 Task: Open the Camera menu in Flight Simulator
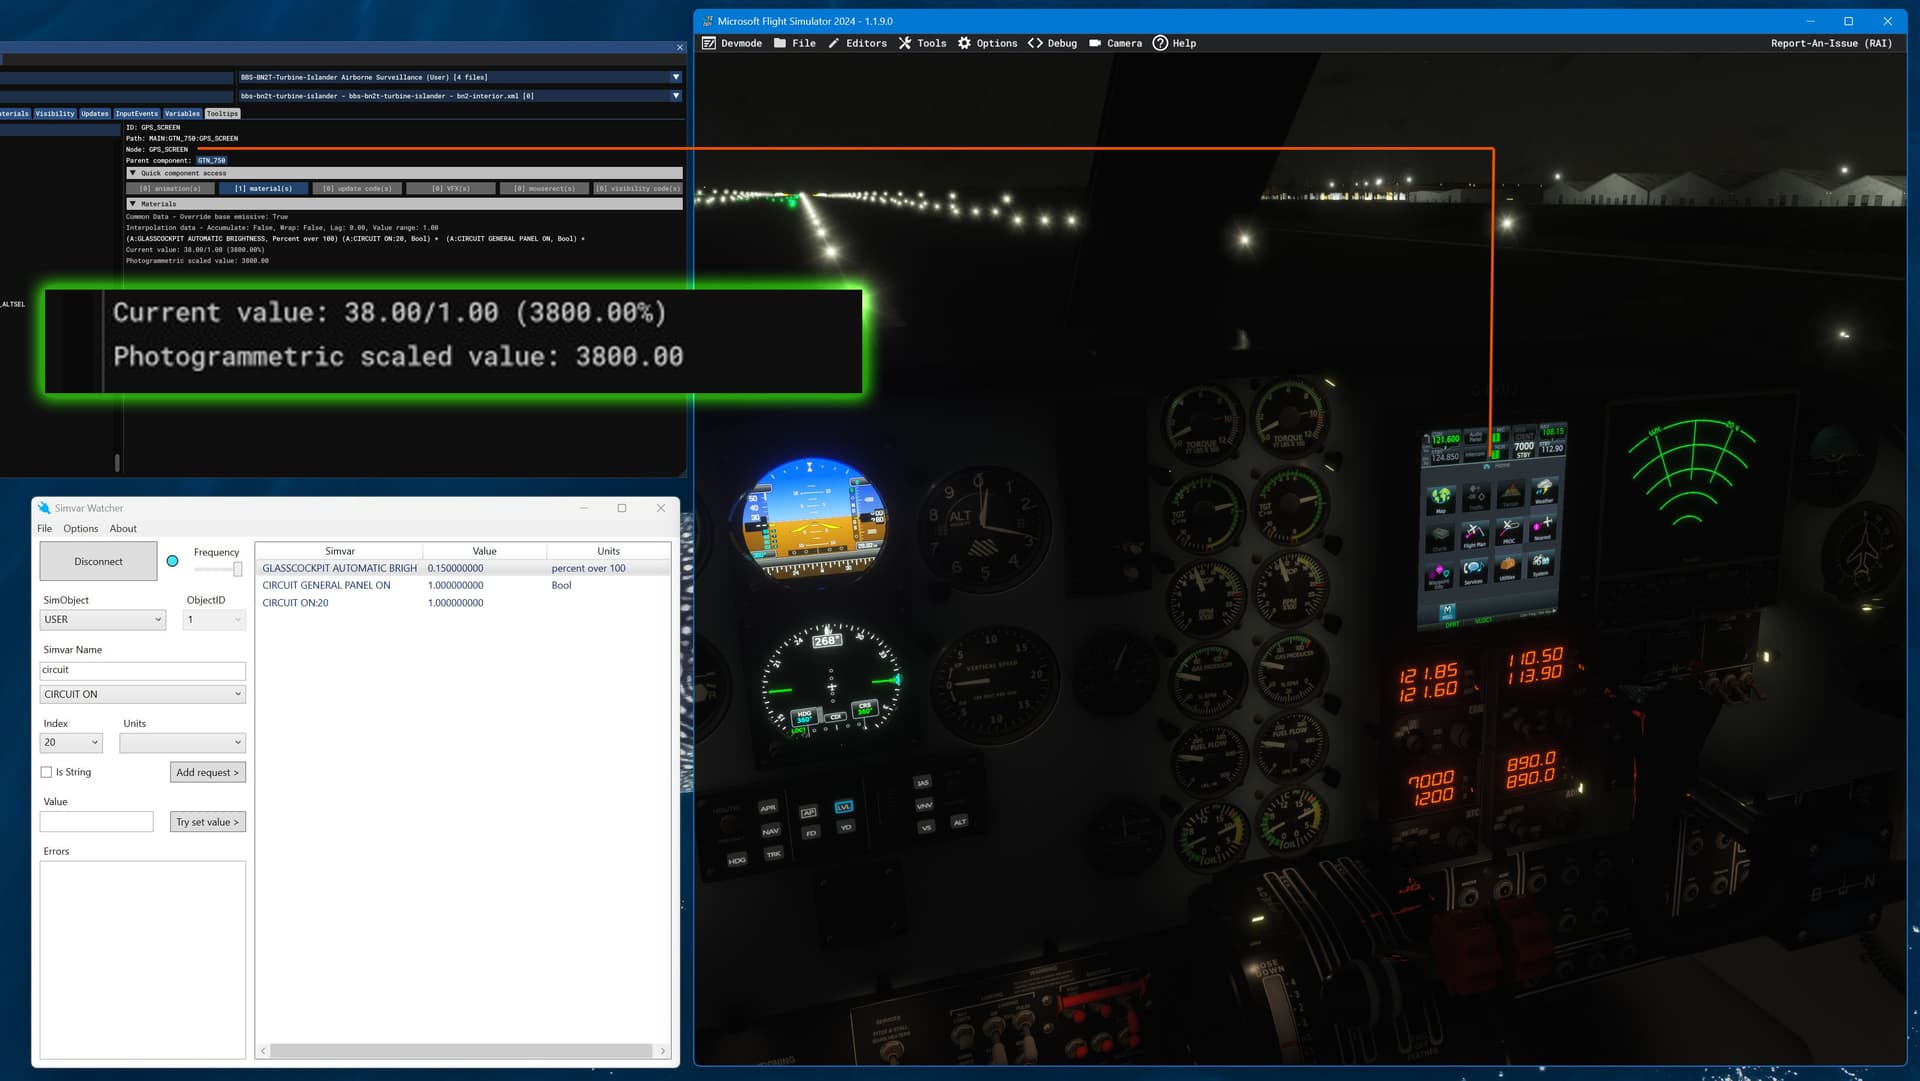click(x=1115, y=43)
